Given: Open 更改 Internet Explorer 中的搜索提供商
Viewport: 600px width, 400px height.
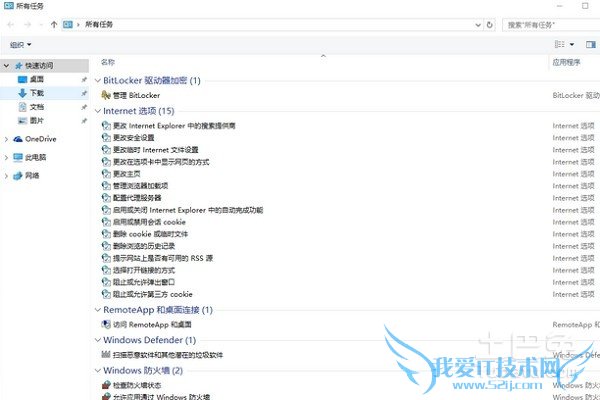Looking at the screenshot, I should pos(174,126).
